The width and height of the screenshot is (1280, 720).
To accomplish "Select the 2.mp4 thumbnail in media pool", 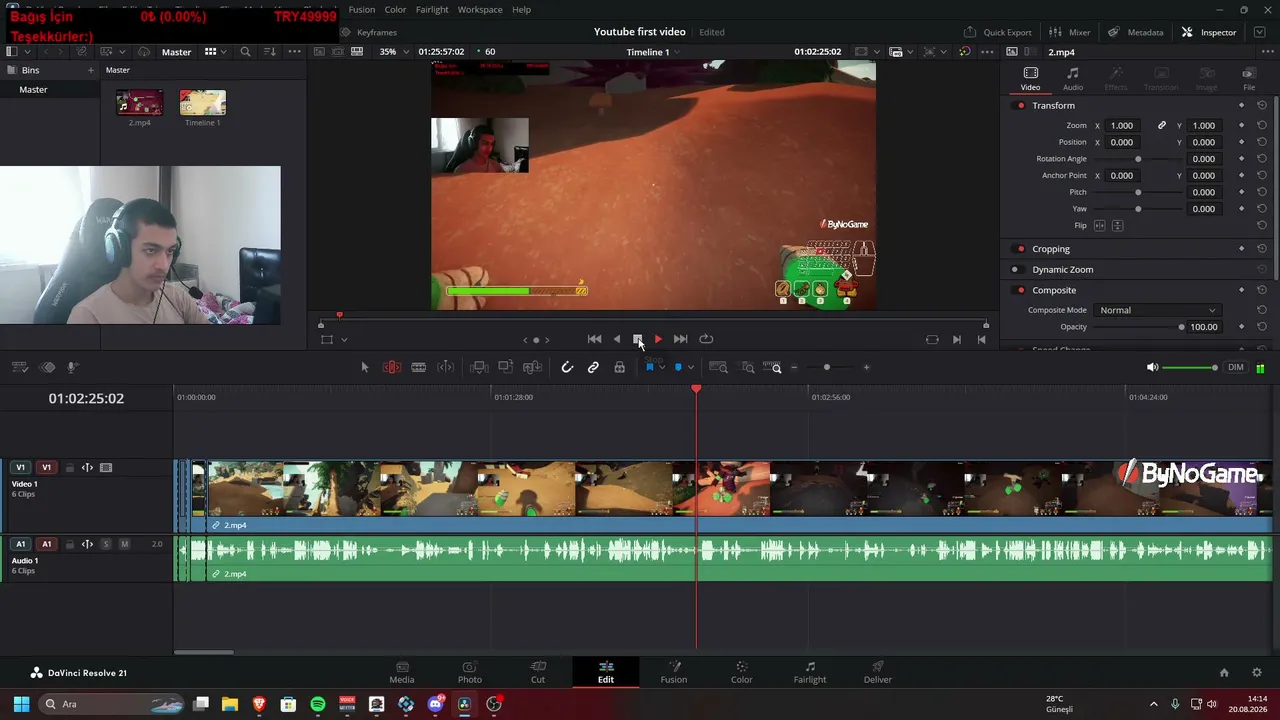I will (x=140, y=103).
